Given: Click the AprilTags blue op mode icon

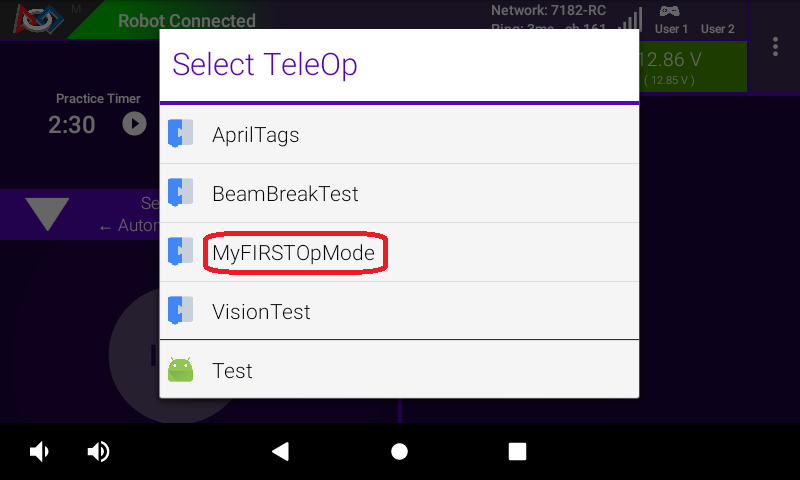Looking at the screenshot, I should (180, 134).
